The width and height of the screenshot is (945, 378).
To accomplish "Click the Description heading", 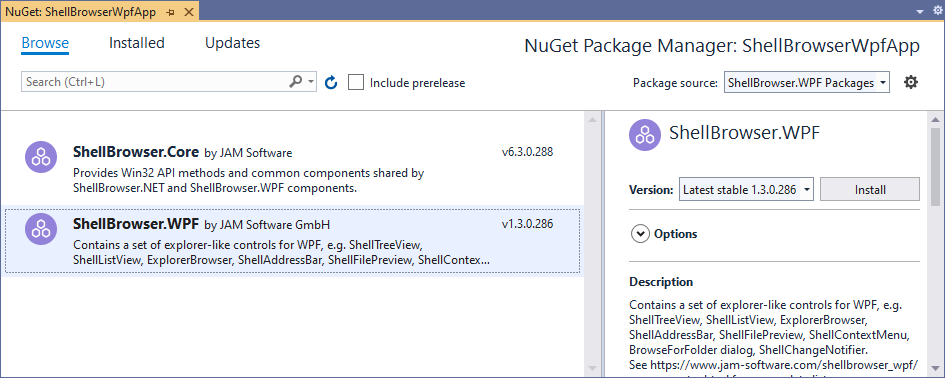I will 661,282.
